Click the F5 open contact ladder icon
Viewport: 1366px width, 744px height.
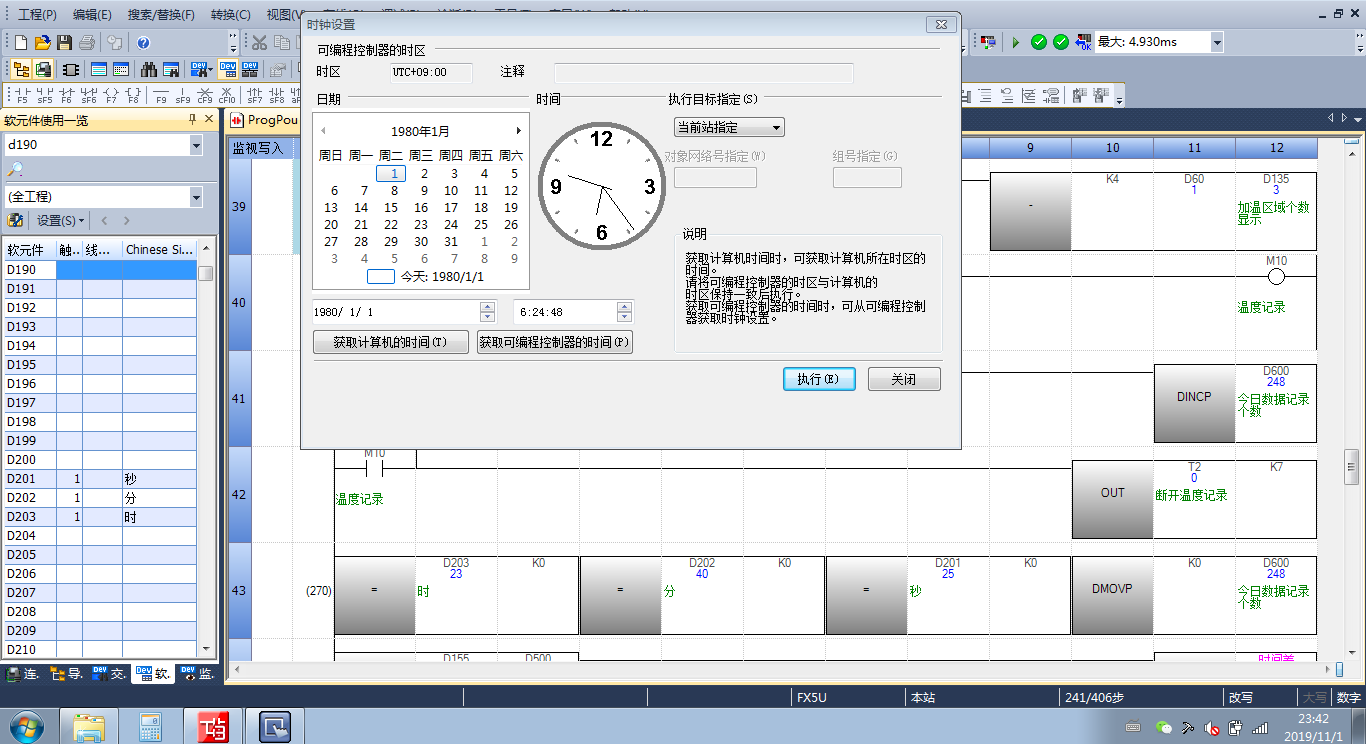click(22, 96)
